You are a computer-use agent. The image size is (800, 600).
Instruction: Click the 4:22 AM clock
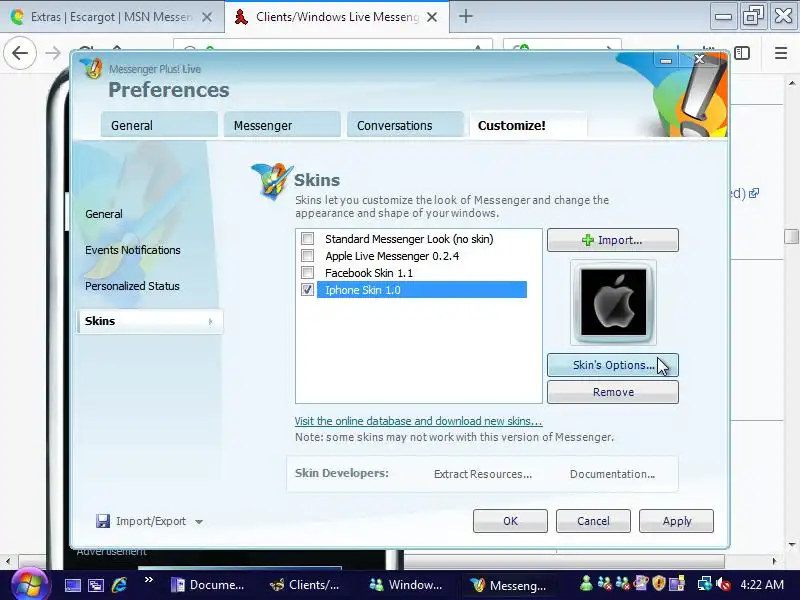762,584
